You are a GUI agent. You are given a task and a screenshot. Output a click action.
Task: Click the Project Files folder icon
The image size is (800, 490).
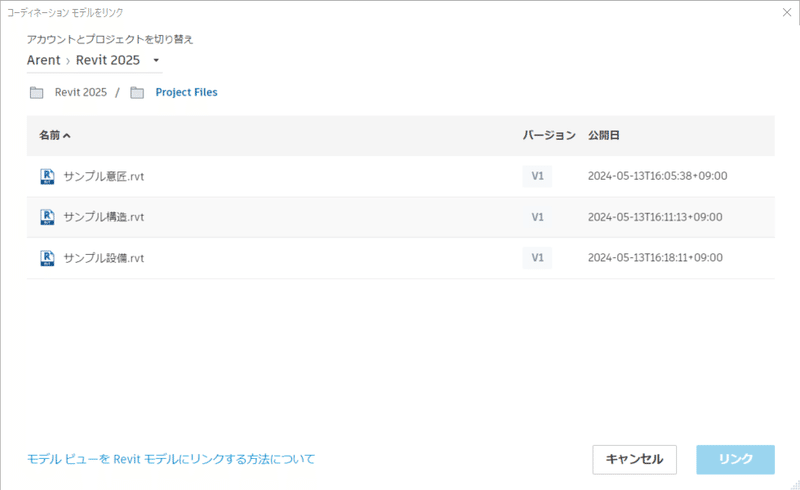(137, 93)
